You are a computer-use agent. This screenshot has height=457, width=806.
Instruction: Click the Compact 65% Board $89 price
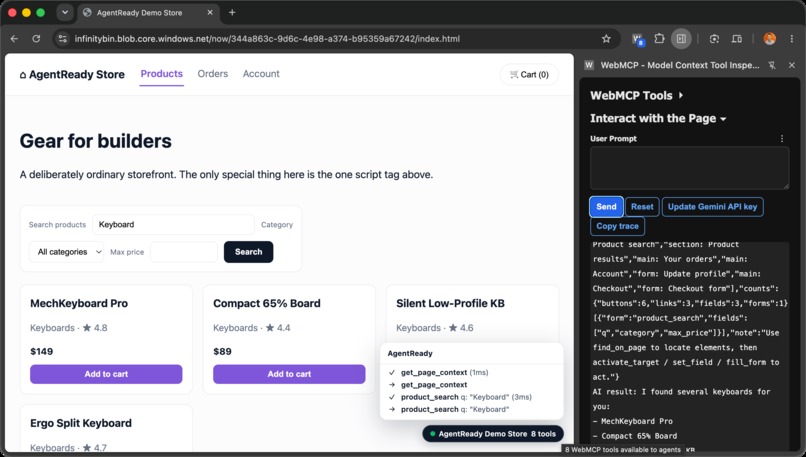(223, 352)
